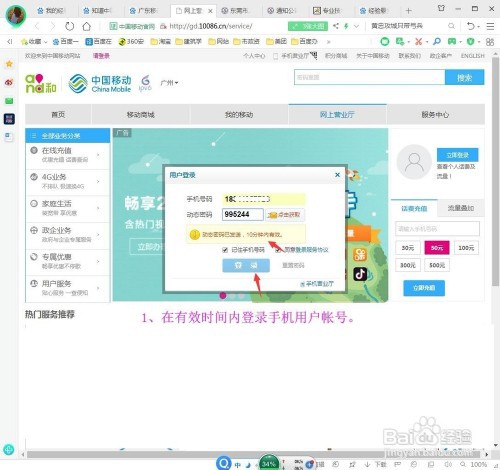The height and width of the screenshot is (470, 500).
Task: Click the address bar share icon
Action: pyautogui.click(x=336, y=26)
